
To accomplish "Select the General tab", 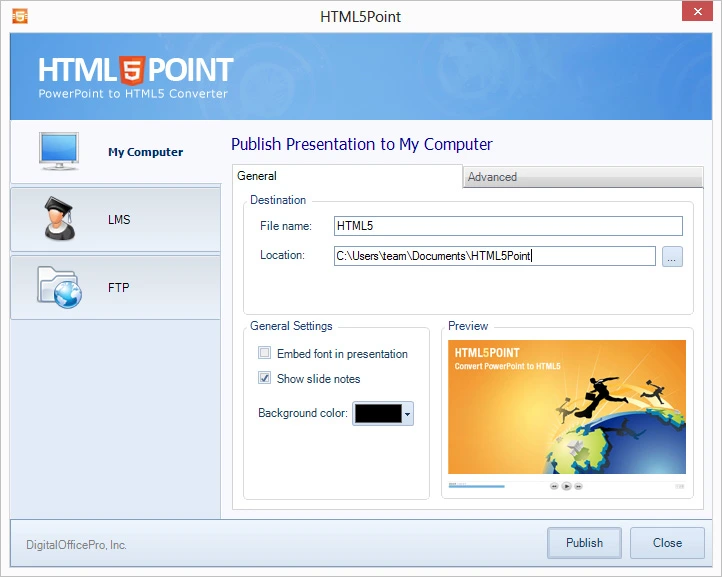I will click(x=347, y=176).
